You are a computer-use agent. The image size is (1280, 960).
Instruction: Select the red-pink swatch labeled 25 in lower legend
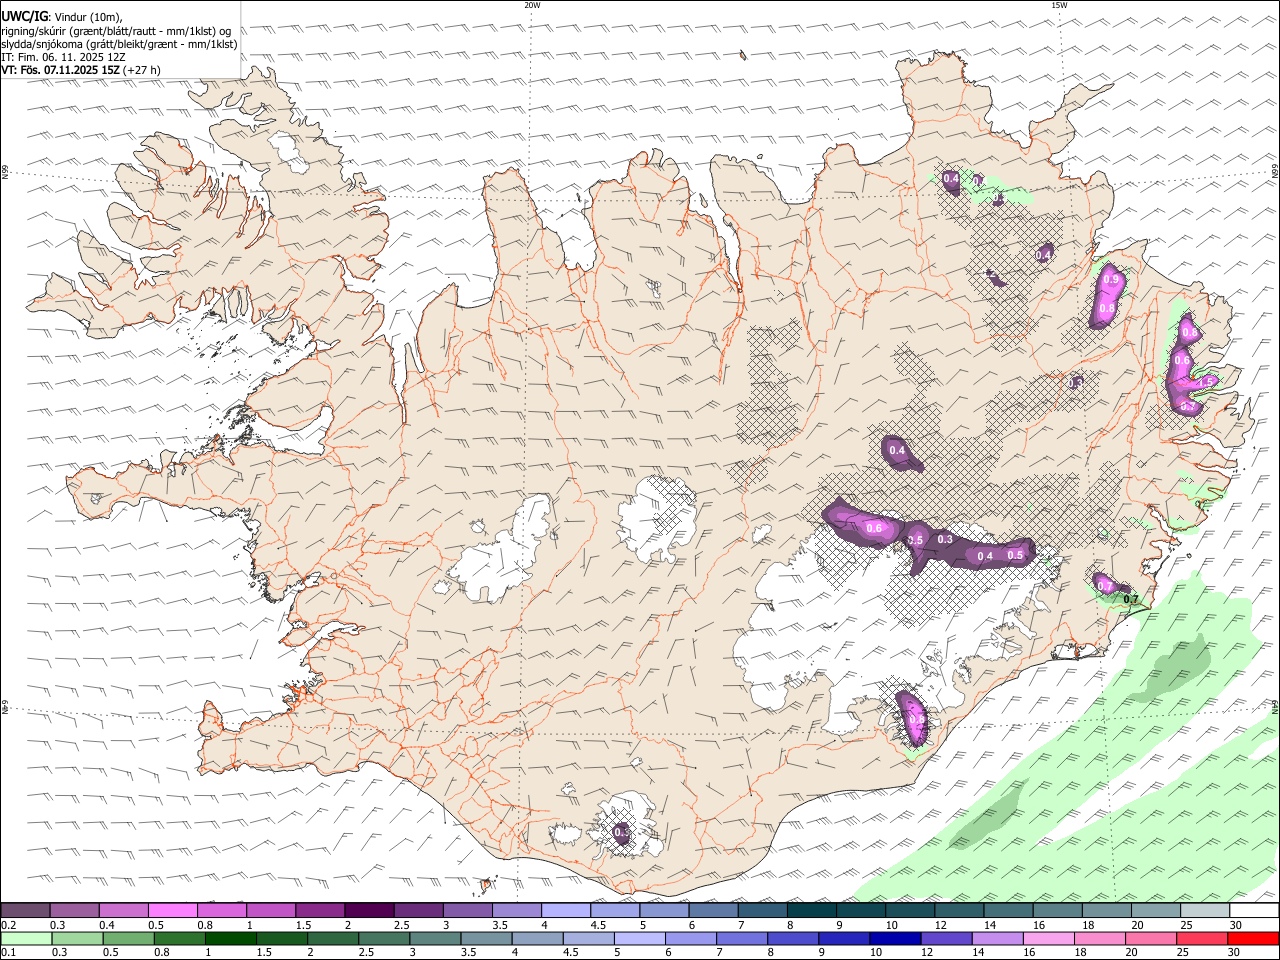click(1201, 938)
